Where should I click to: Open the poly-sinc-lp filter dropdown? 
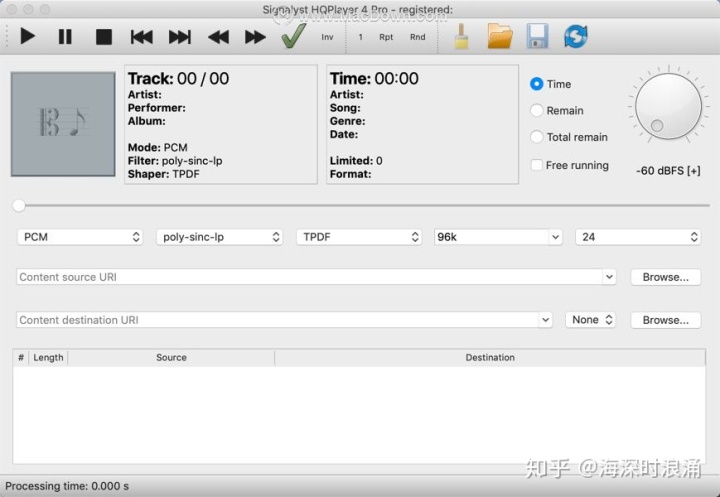coord(219,237)
